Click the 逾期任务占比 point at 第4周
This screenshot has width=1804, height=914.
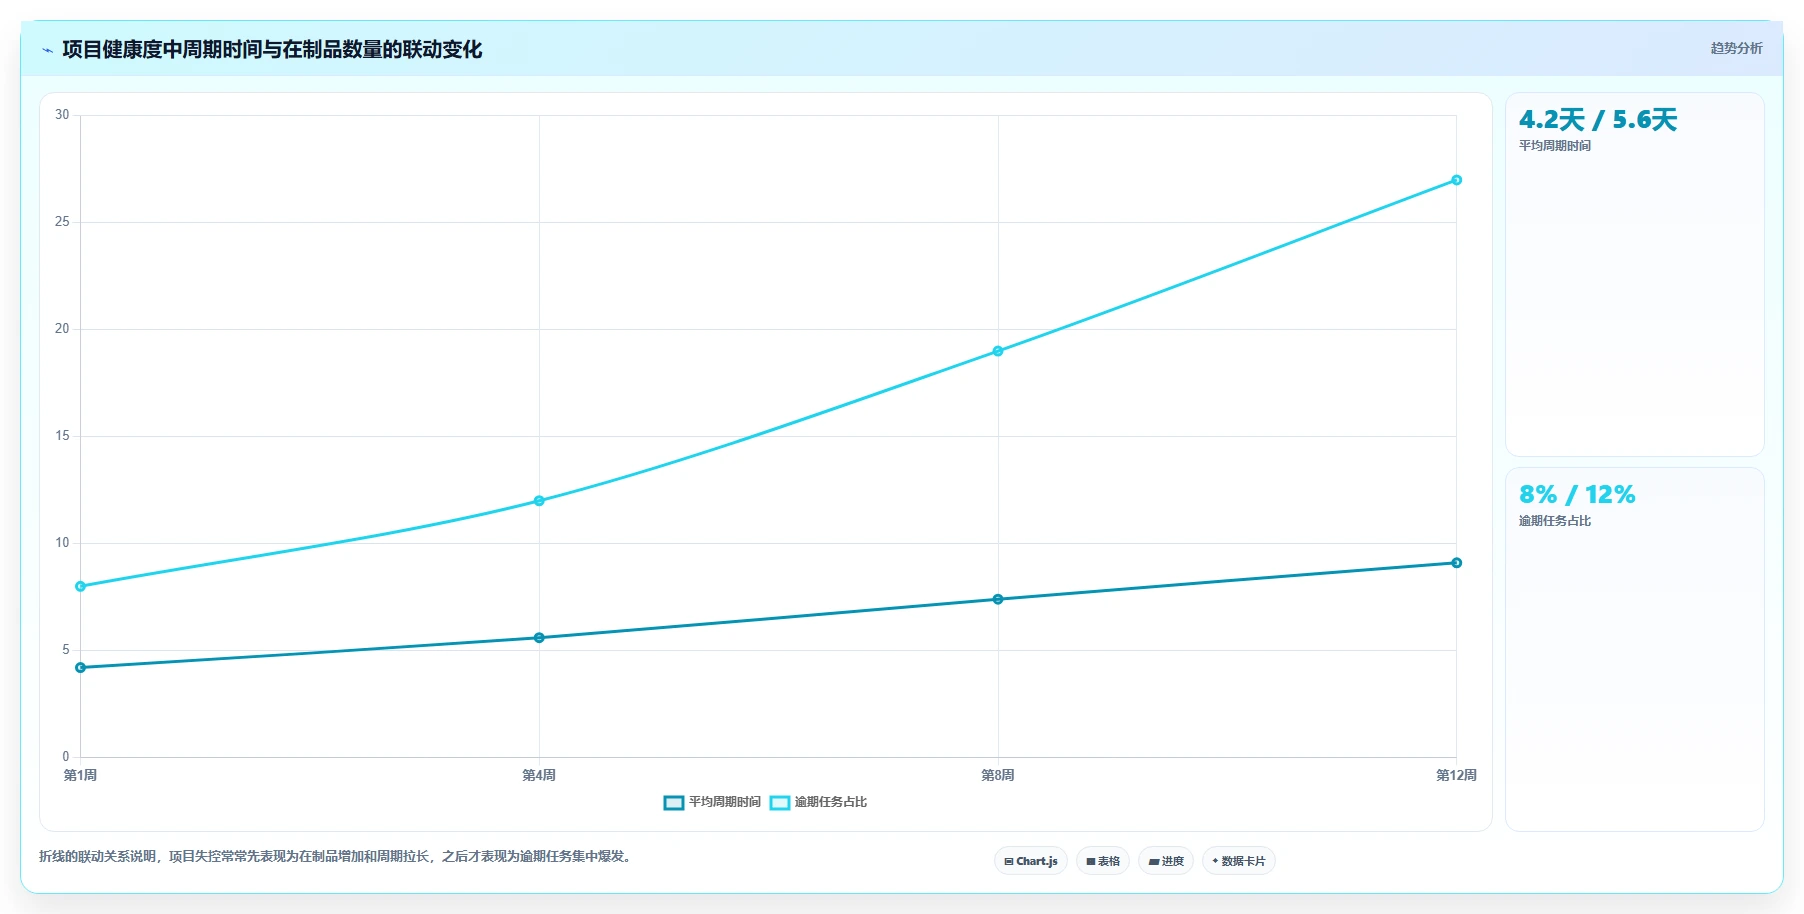pos(539,501)
